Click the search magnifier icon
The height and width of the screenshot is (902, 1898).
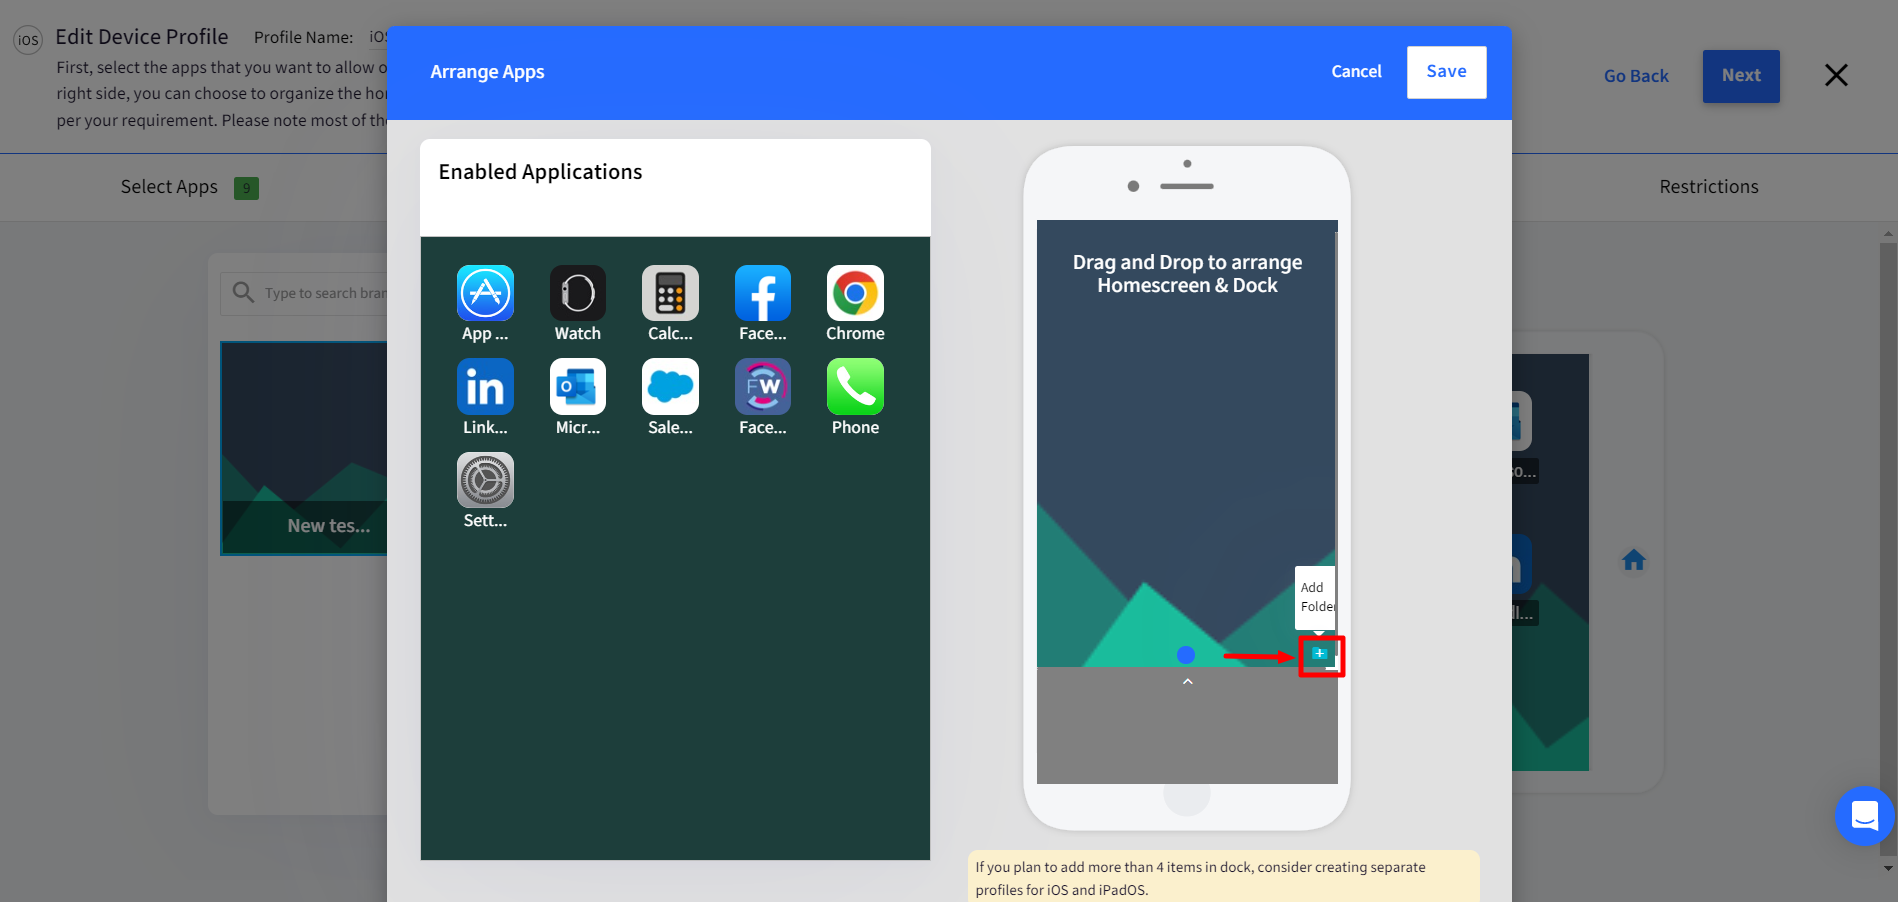click(243, 292)
